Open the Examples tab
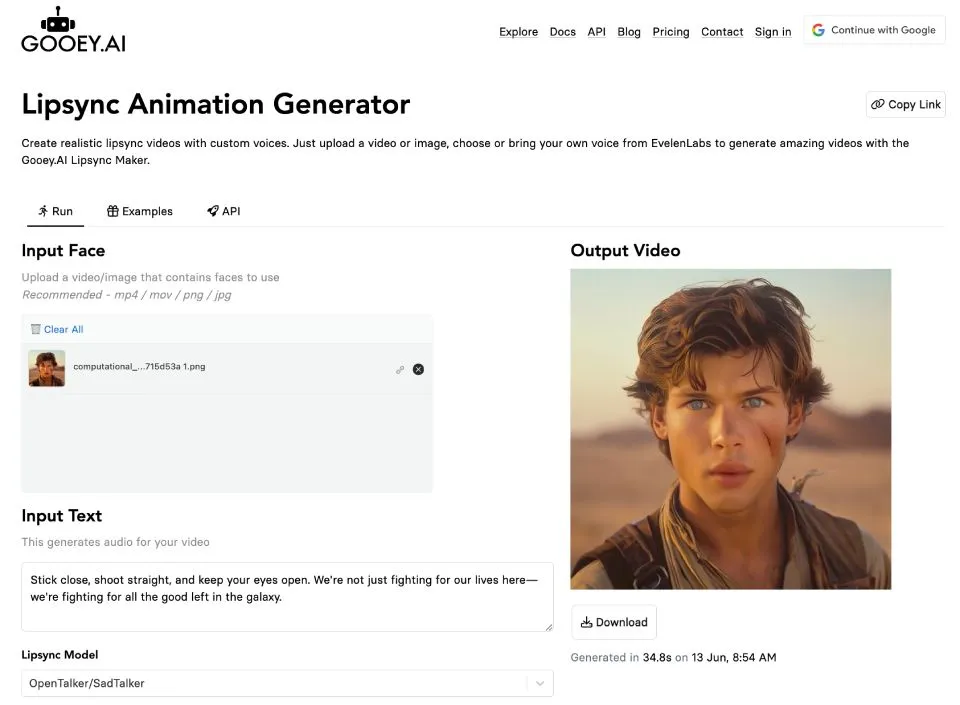Viewport: 960px width, 705px height. coord(140,211)
